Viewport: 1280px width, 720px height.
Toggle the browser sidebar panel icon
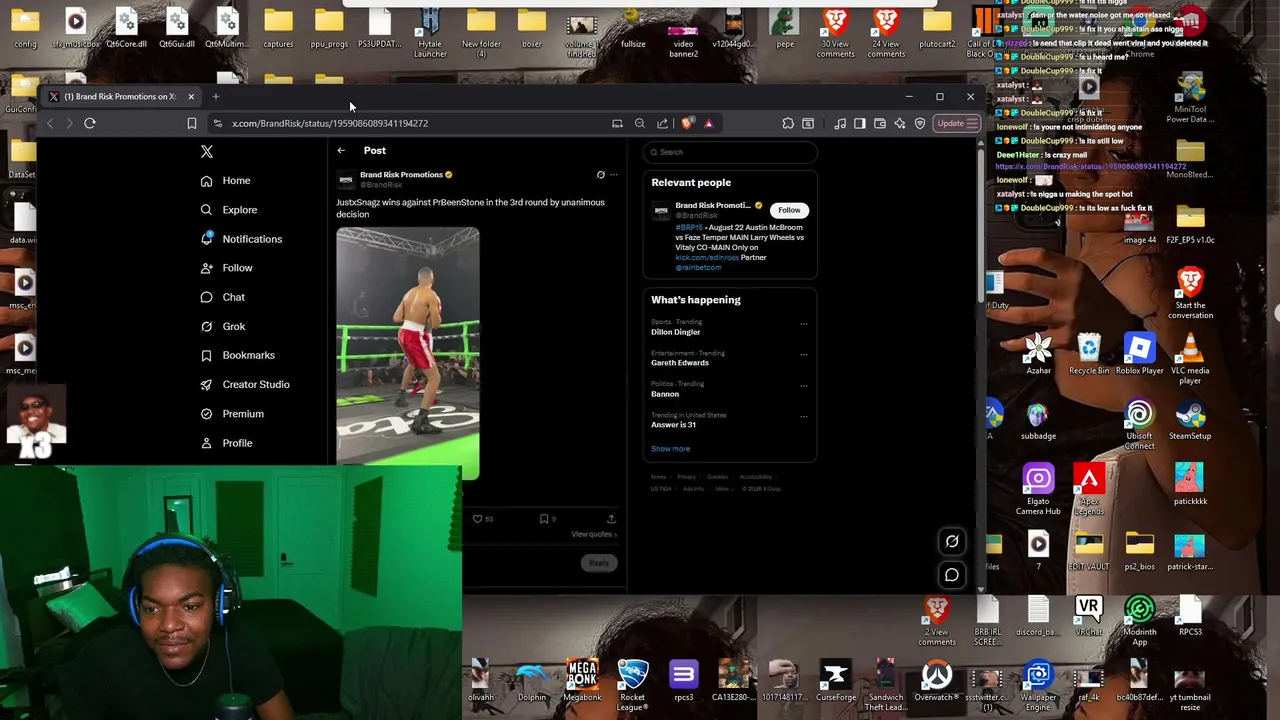[860, 123]
